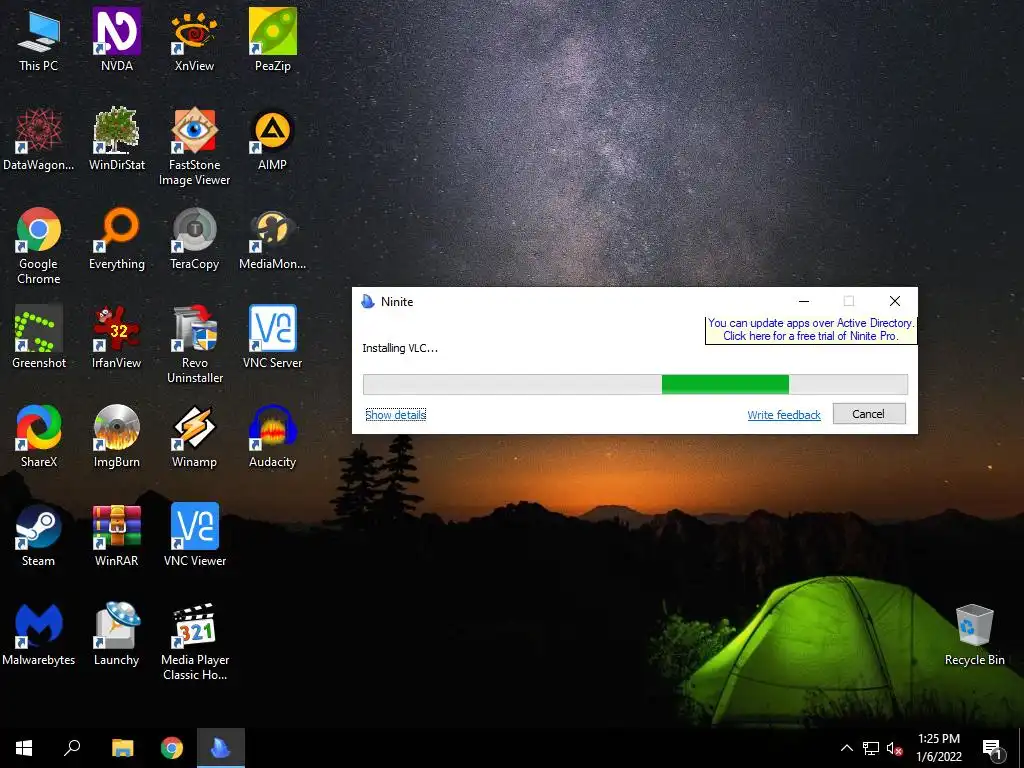This screenshot has height=768, width=1024.
Task: Click the XnView desktop shortcut
Action: (194, 40)
